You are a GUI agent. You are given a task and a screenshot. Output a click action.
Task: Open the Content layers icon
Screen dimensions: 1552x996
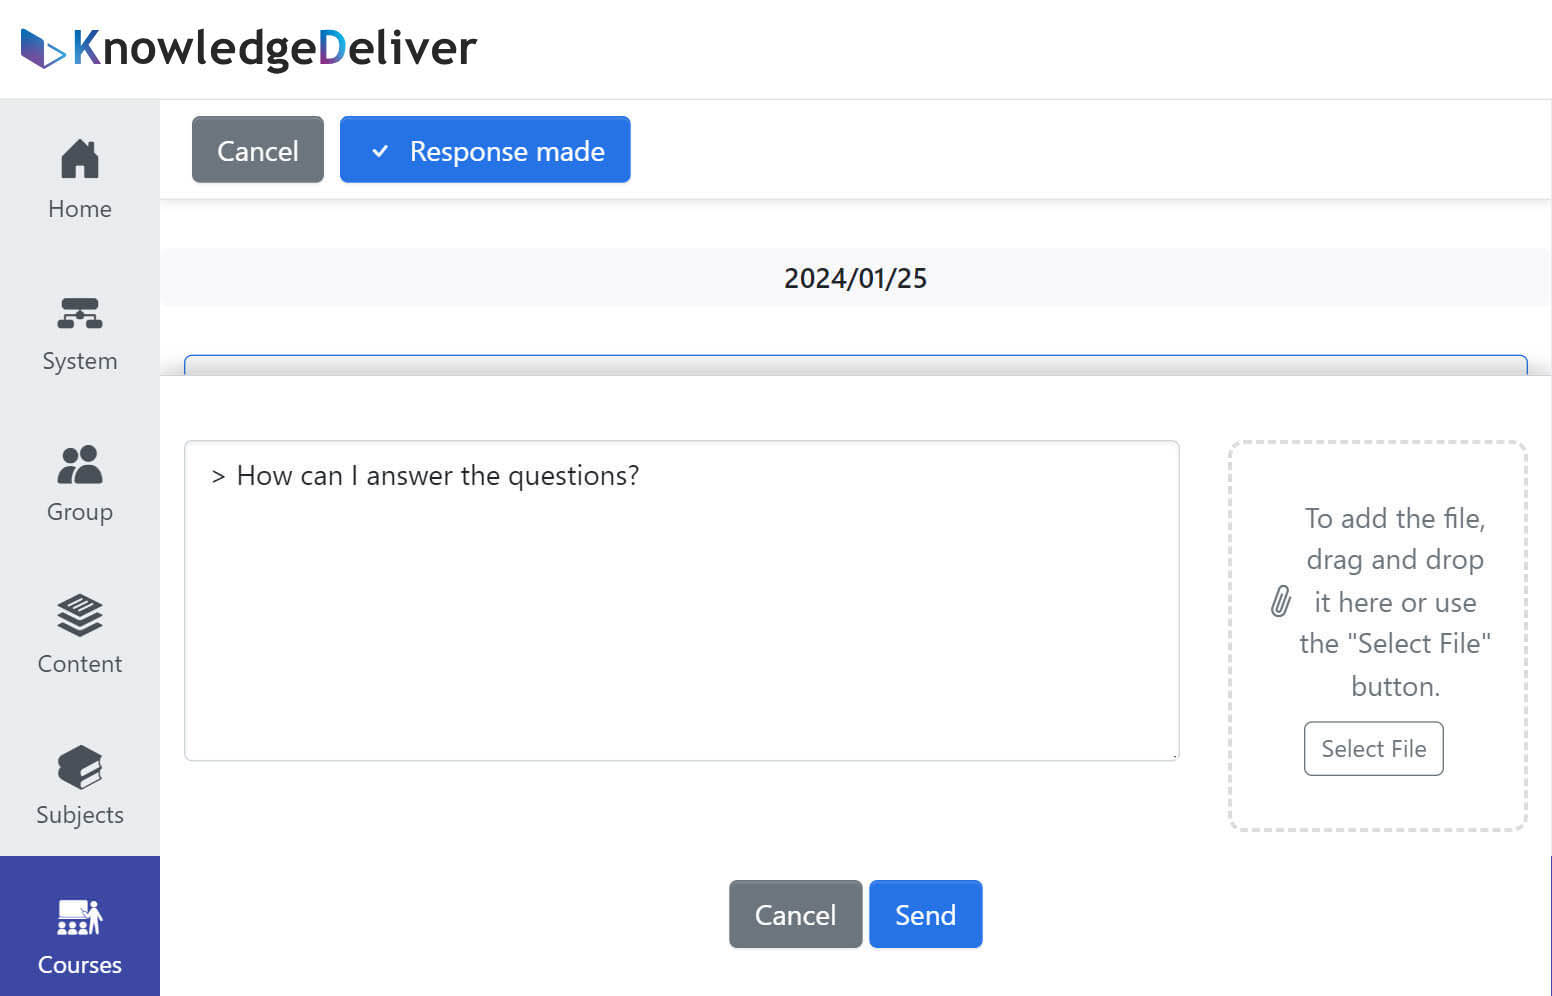click(x=80, y=616)
